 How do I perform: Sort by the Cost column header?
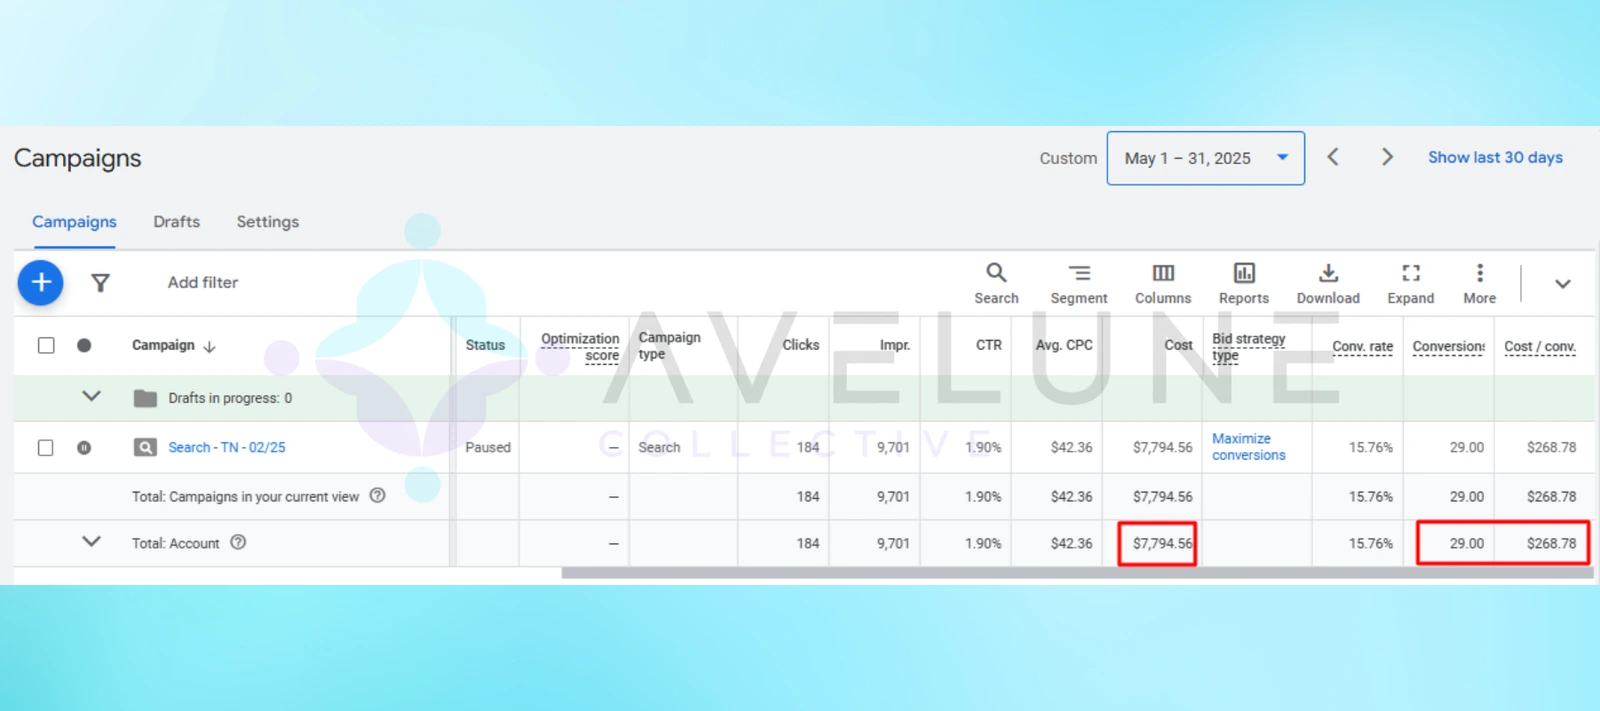point(1178,345)
